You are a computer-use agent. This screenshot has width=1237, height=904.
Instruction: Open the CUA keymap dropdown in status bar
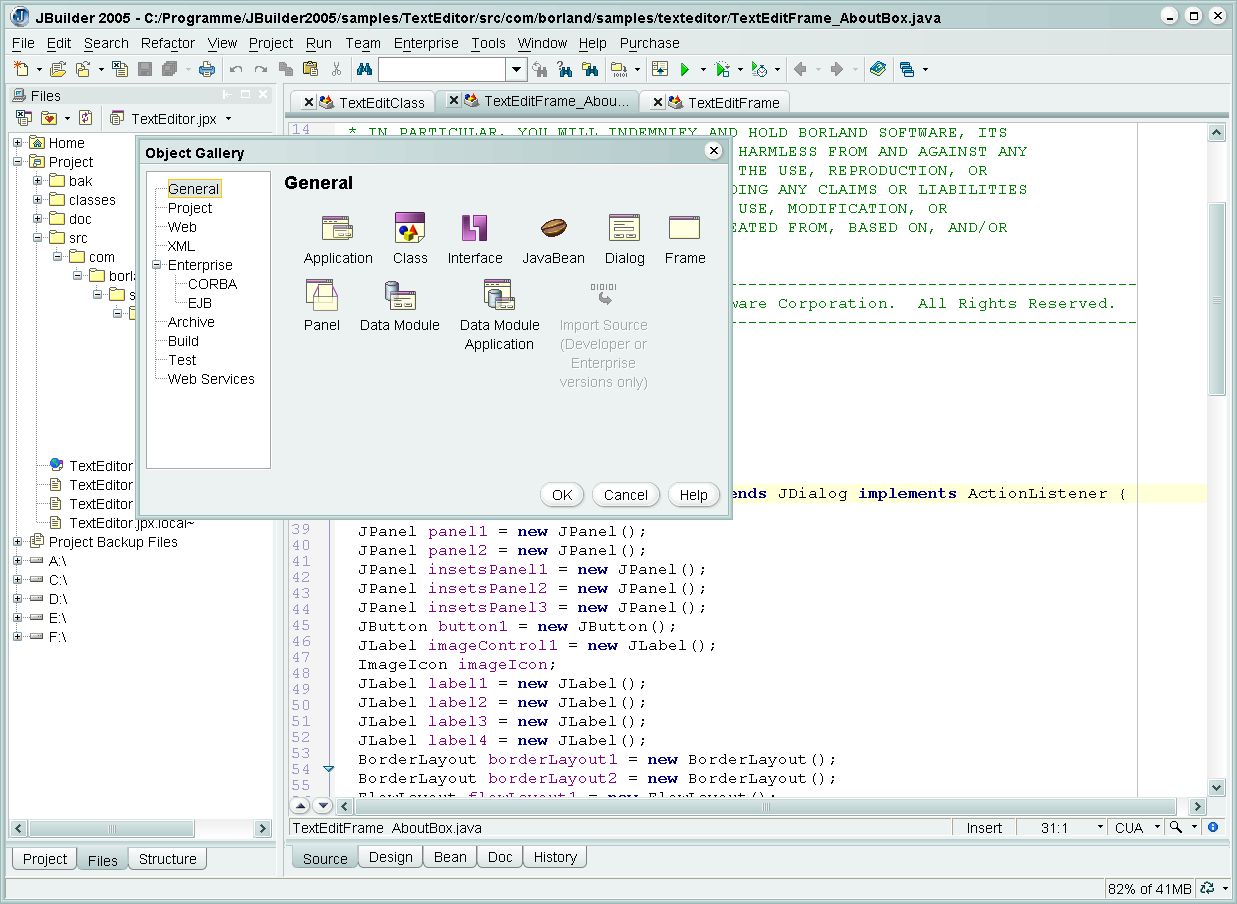[x=1157, y=828]
